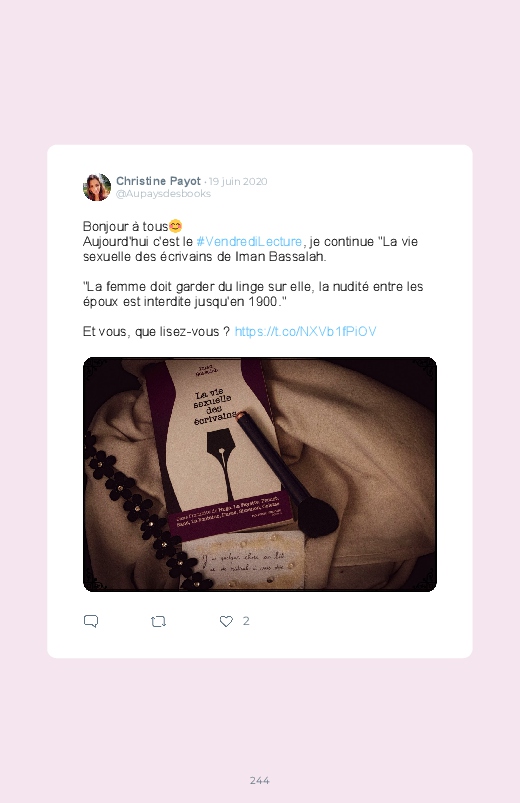Screen dimensions: 520x803
Task: Click the 'Et vous, que lisez-vous ?' text
Action: [156, 332]
